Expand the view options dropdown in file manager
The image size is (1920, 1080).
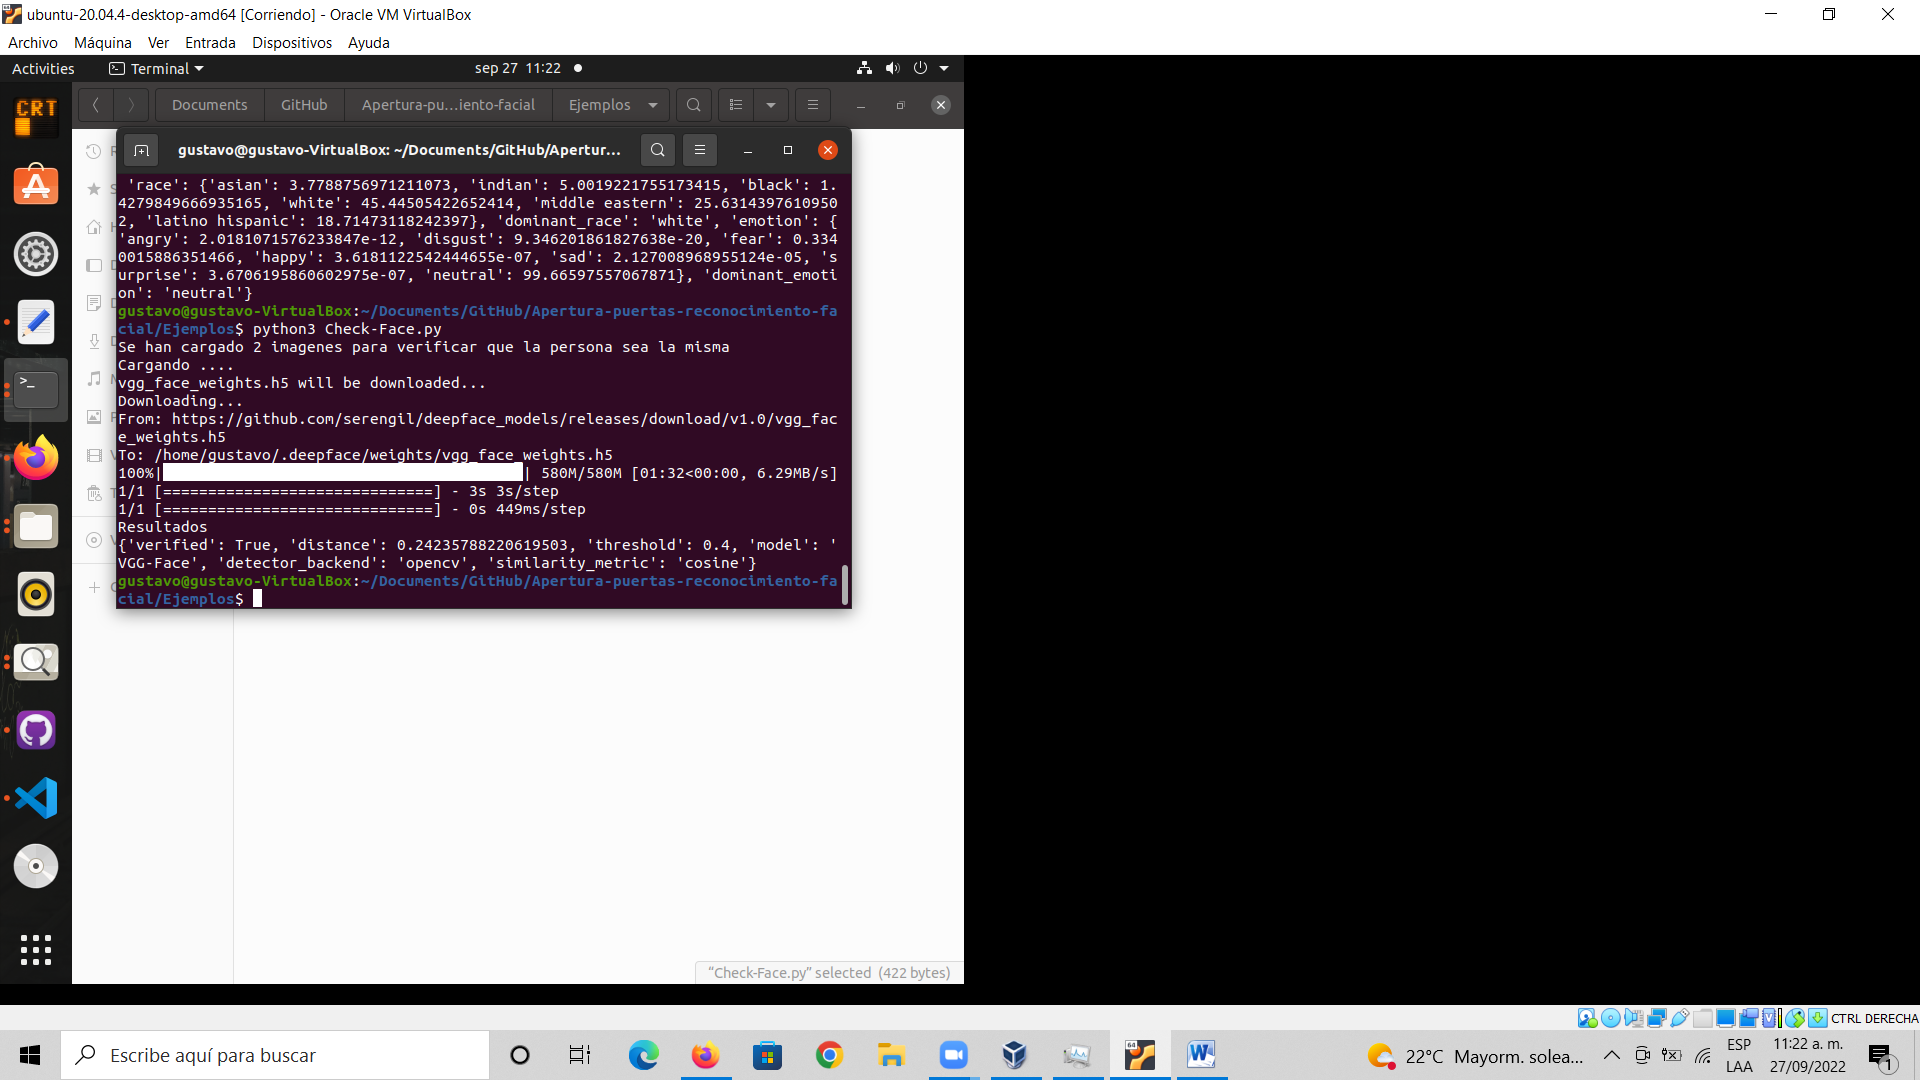point(770,104)
